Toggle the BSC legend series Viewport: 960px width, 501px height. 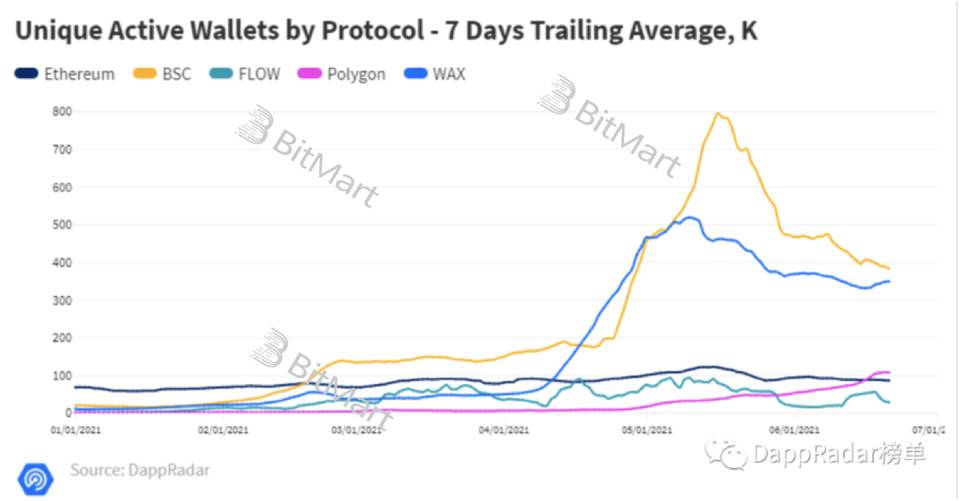[162, 74]
